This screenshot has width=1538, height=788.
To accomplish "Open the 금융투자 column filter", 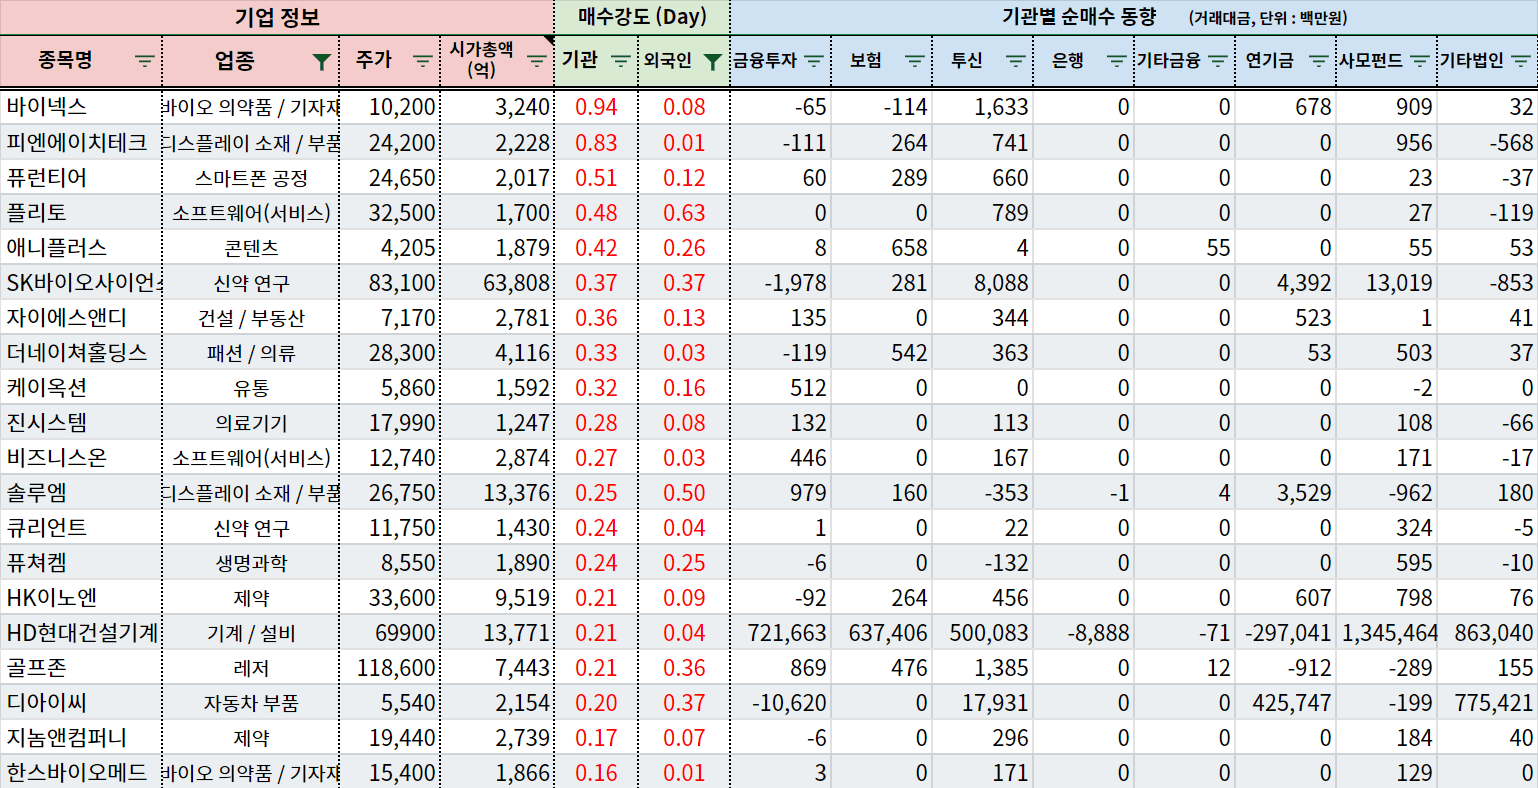I will coord(814,61).
